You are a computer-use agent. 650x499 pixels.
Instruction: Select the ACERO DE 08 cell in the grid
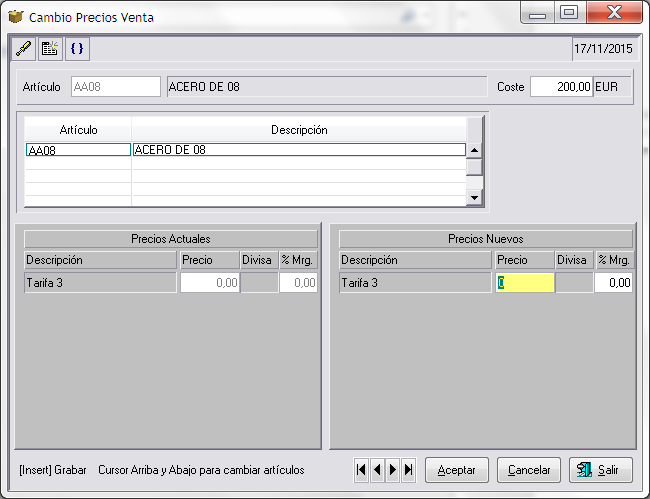(x=299, y=150)
